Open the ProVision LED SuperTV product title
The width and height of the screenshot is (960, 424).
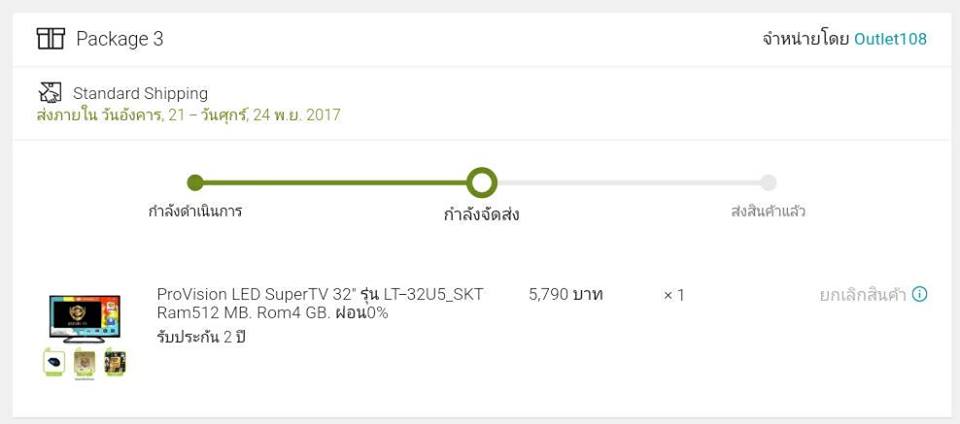point(320,294)
